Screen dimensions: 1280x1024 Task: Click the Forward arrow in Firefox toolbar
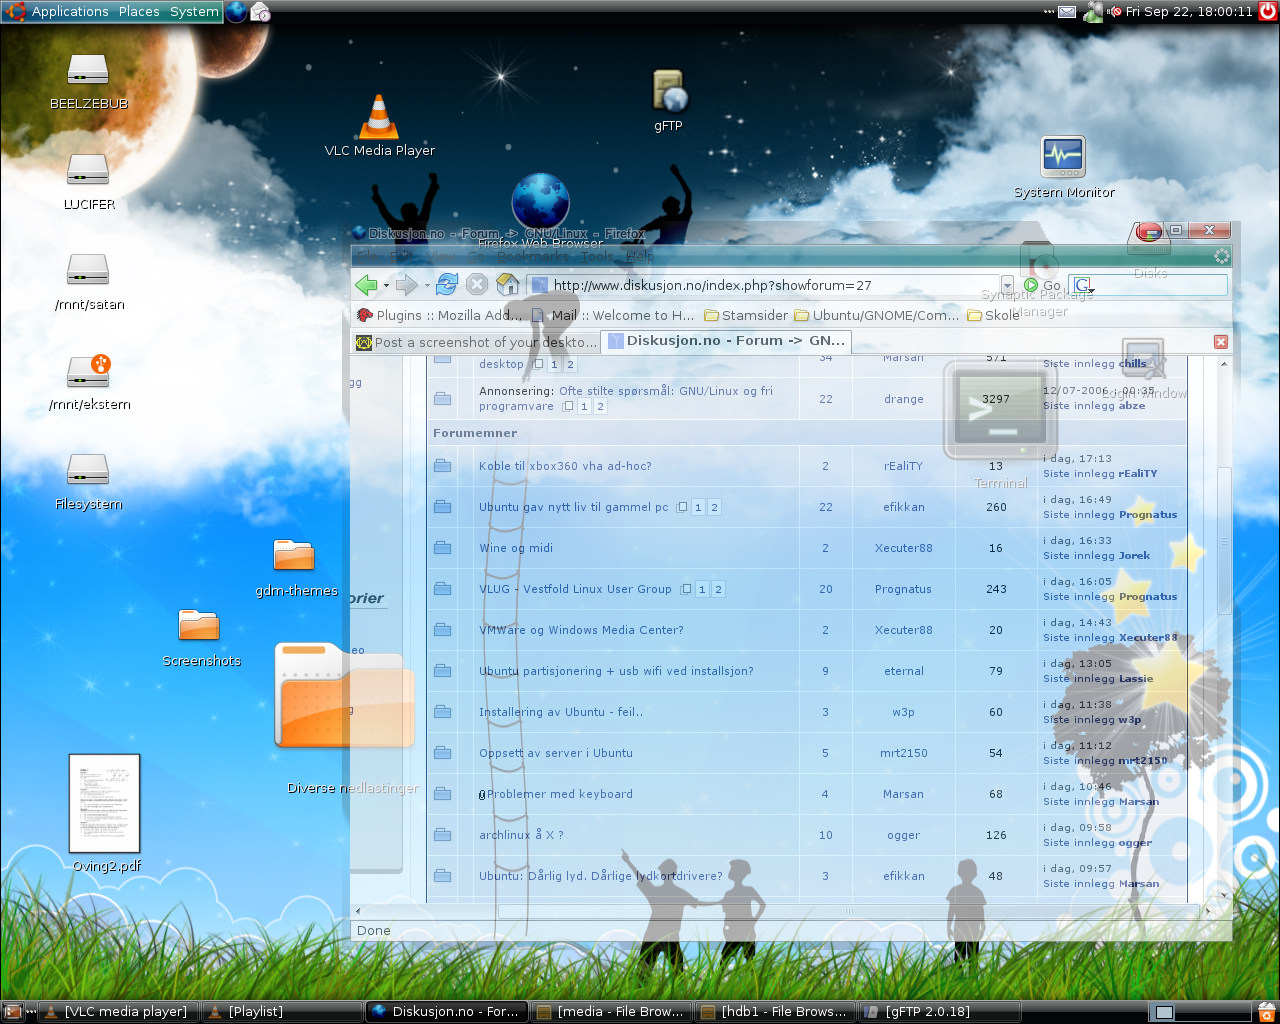click(x=406, y=285)
